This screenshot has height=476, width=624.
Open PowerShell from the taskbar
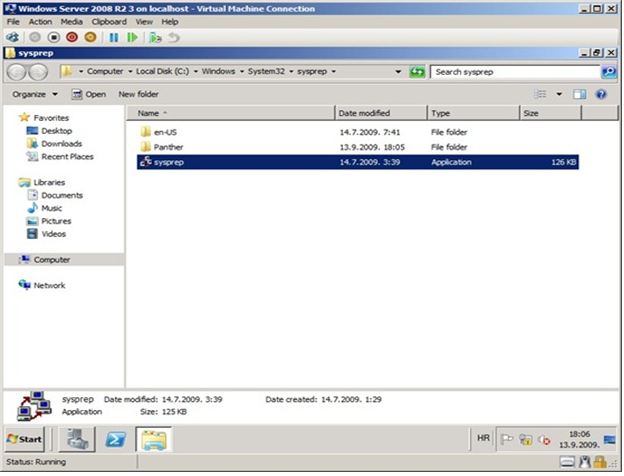[116, 439]
